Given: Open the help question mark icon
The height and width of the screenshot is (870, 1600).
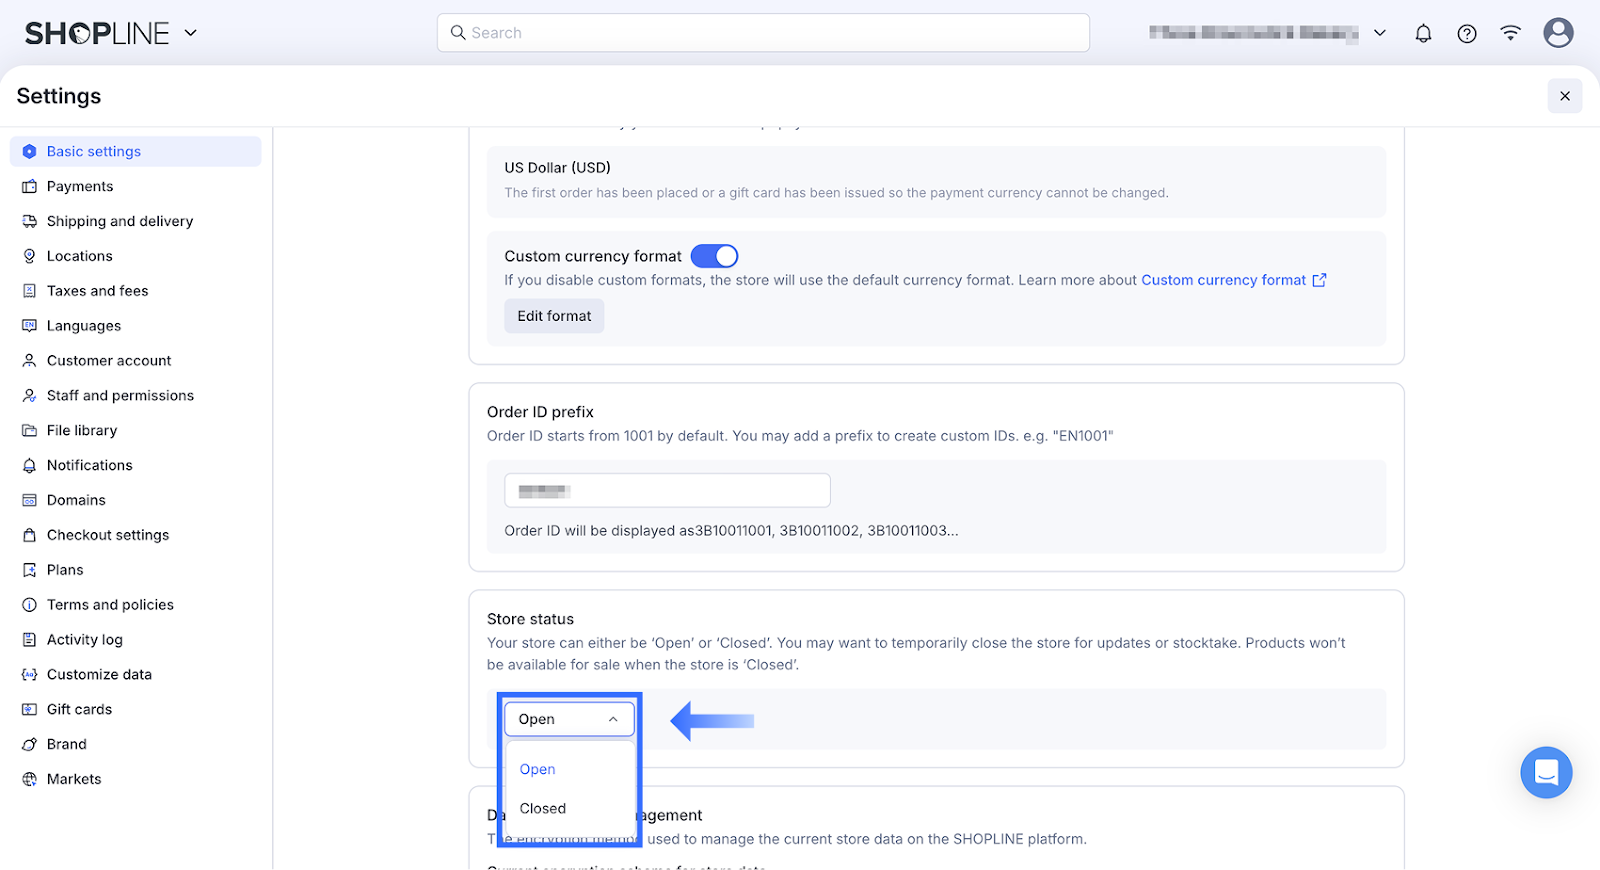Looking at the screenshot, I should click(x=1467, y=33).
